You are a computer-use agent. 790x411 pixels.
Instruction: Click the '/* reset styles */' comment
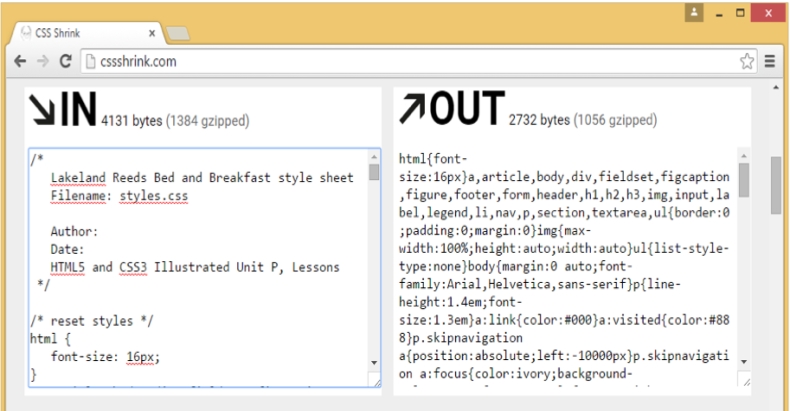[91, 321]
